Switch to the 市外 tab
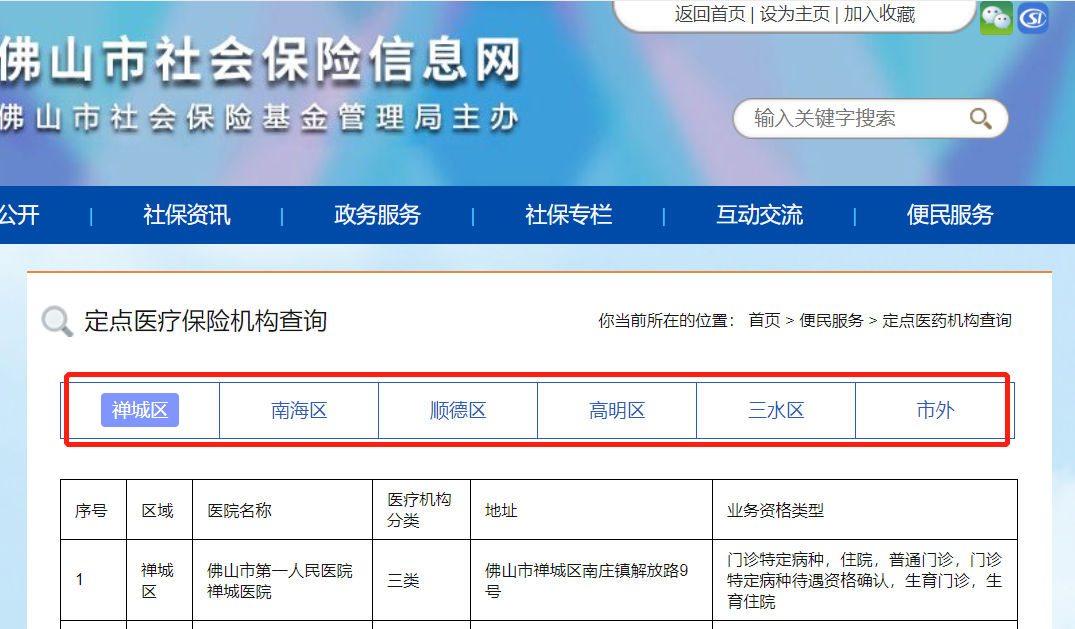Screen dimensions: 1075x629 pos(935,410)
